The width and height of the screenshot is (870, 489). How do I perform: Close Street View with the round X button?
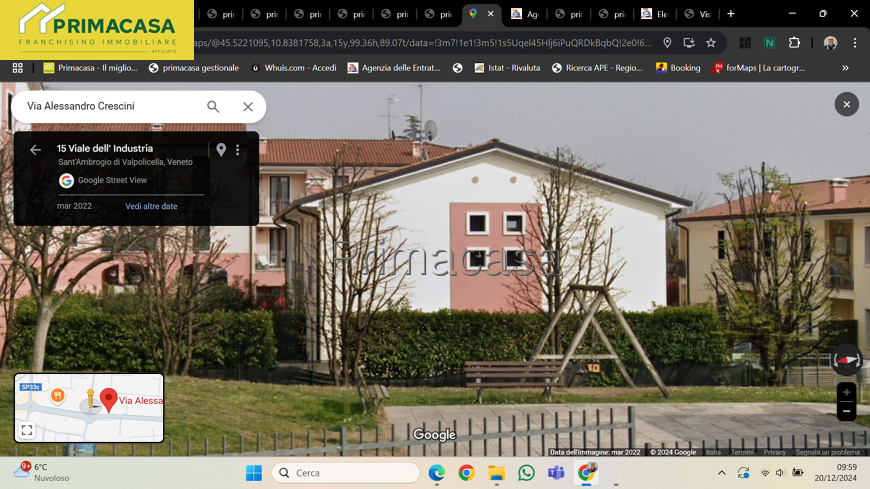pyautogui.click(x=847, y=104)
